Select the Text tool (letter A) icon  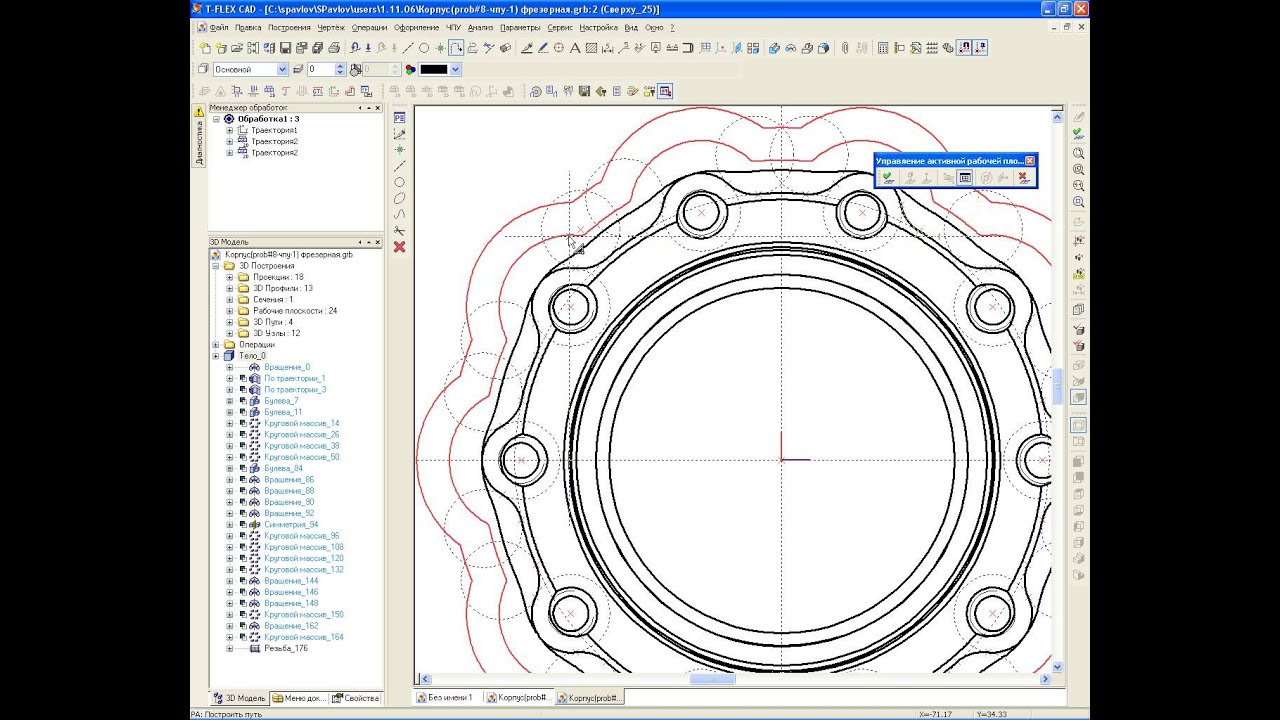tap(575, 48)
